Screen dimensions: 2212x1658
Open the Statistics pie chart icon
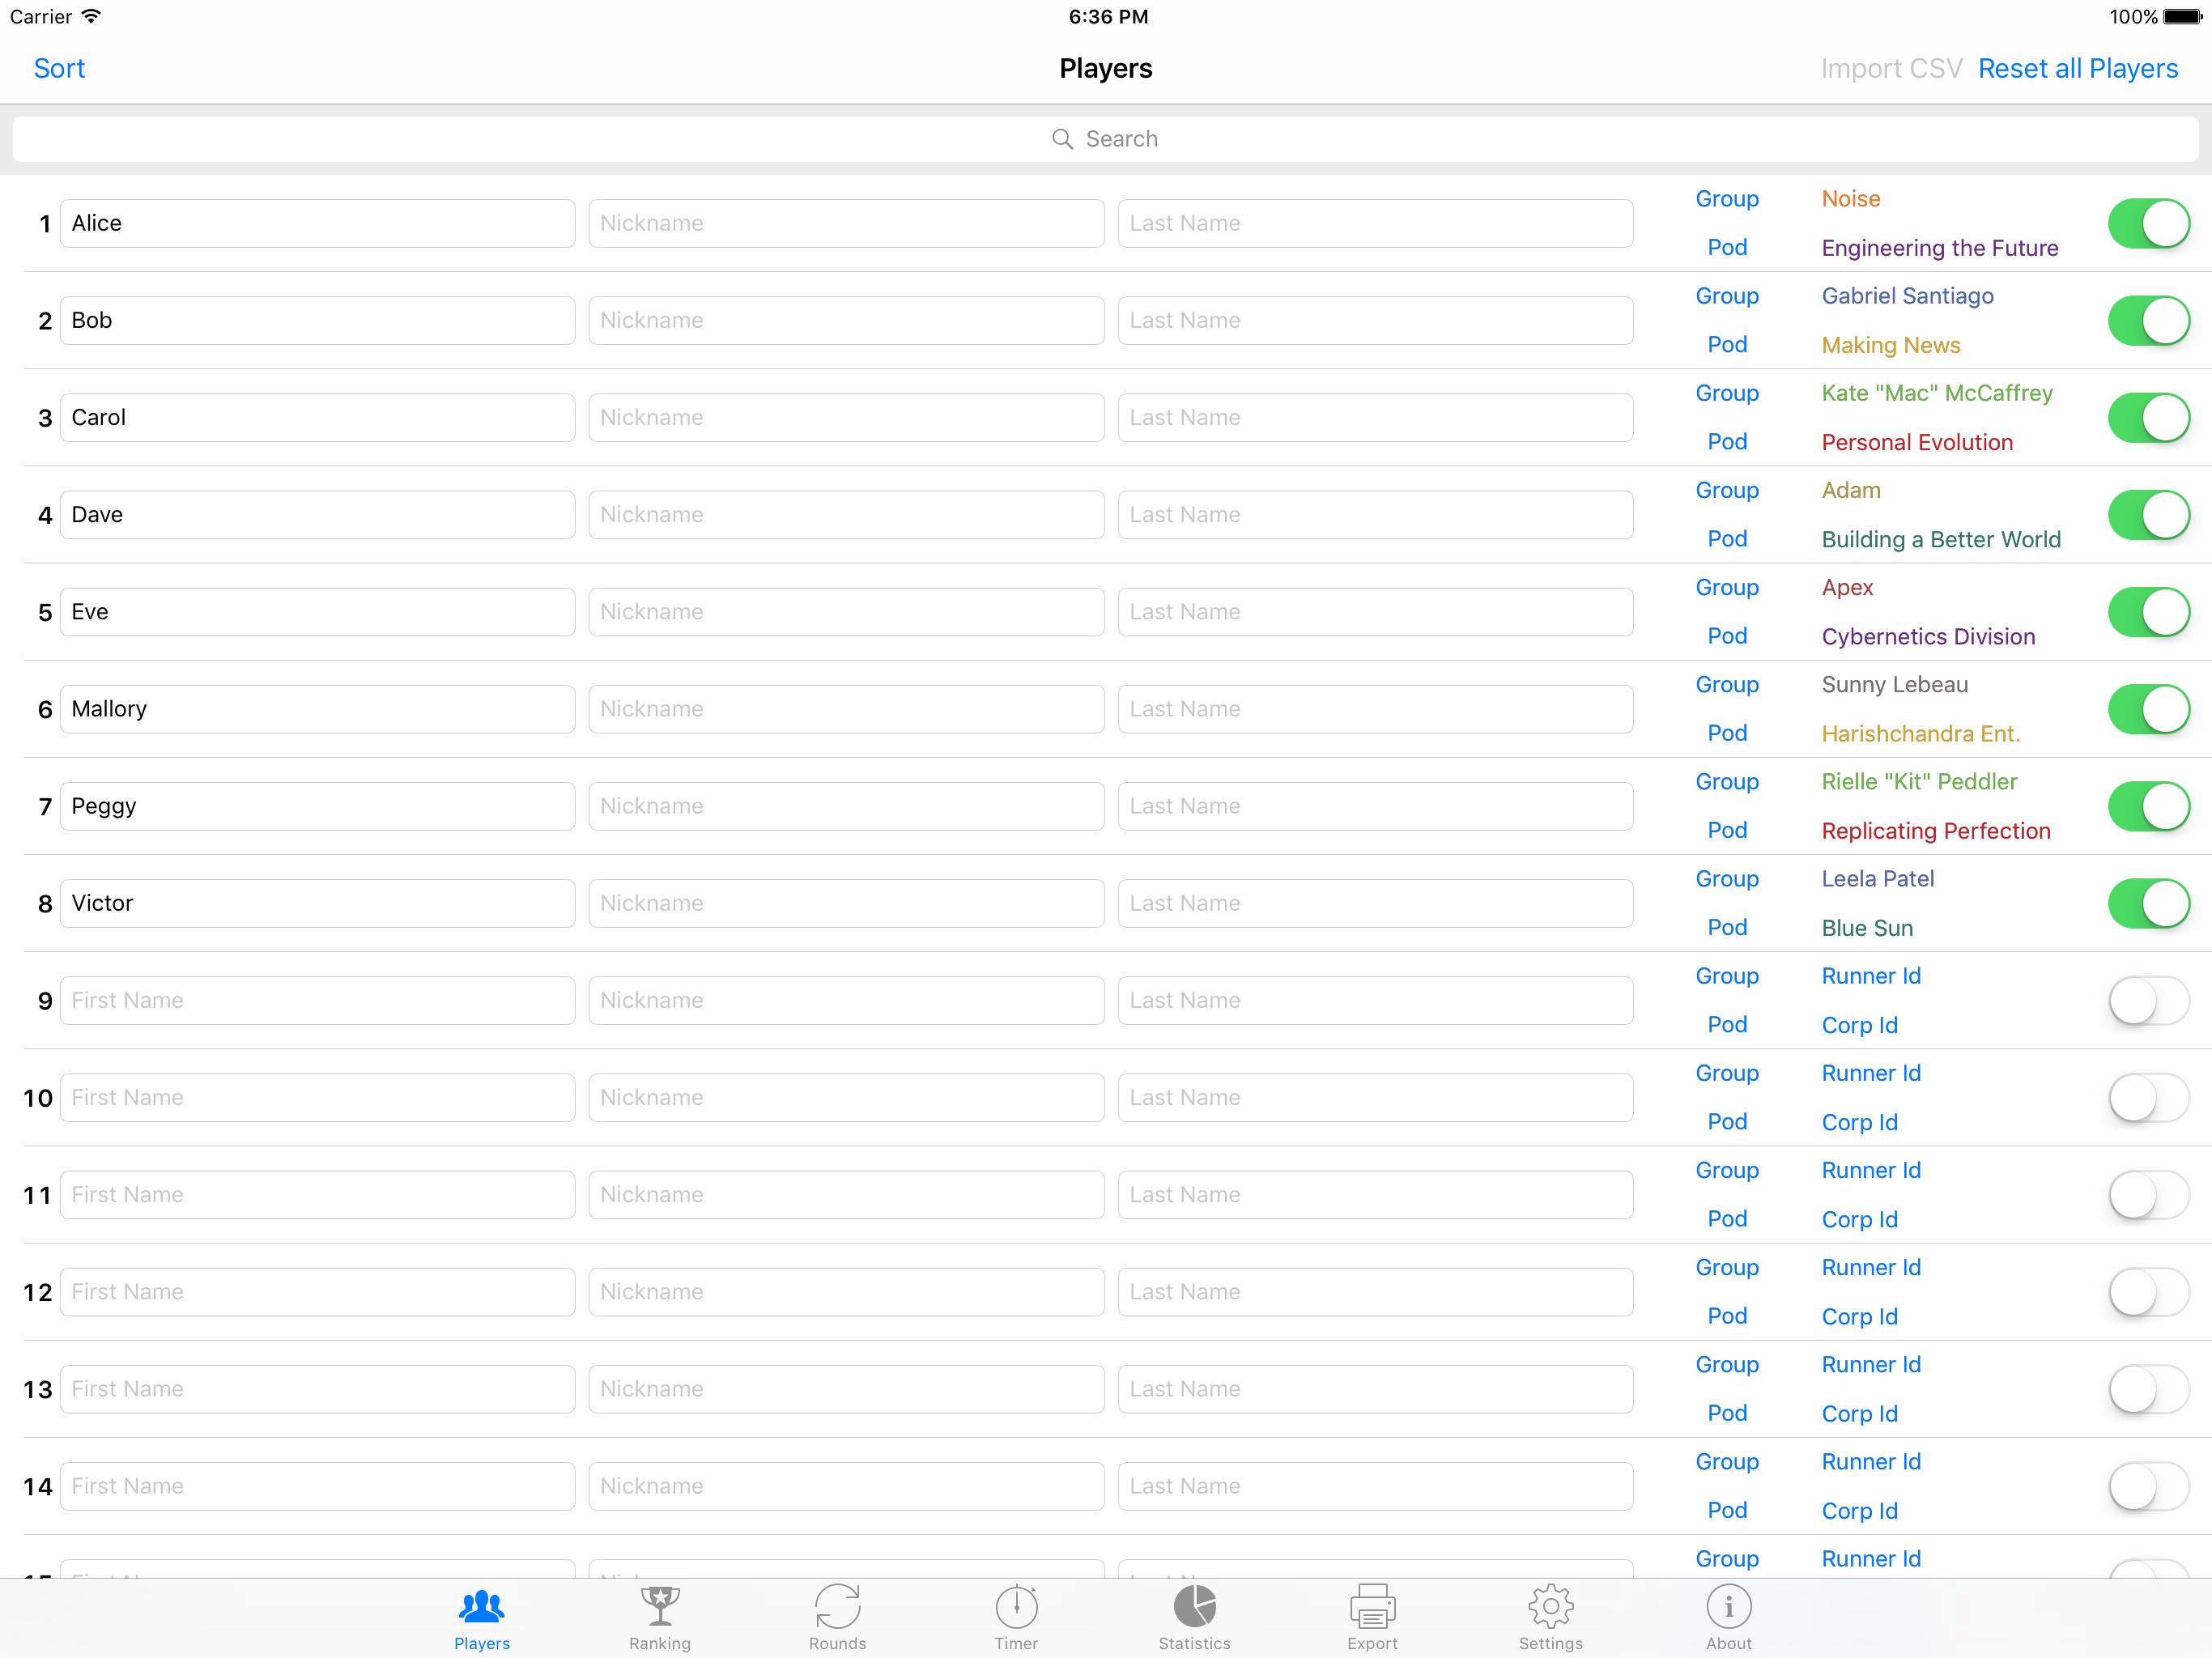point(1194,1616)
